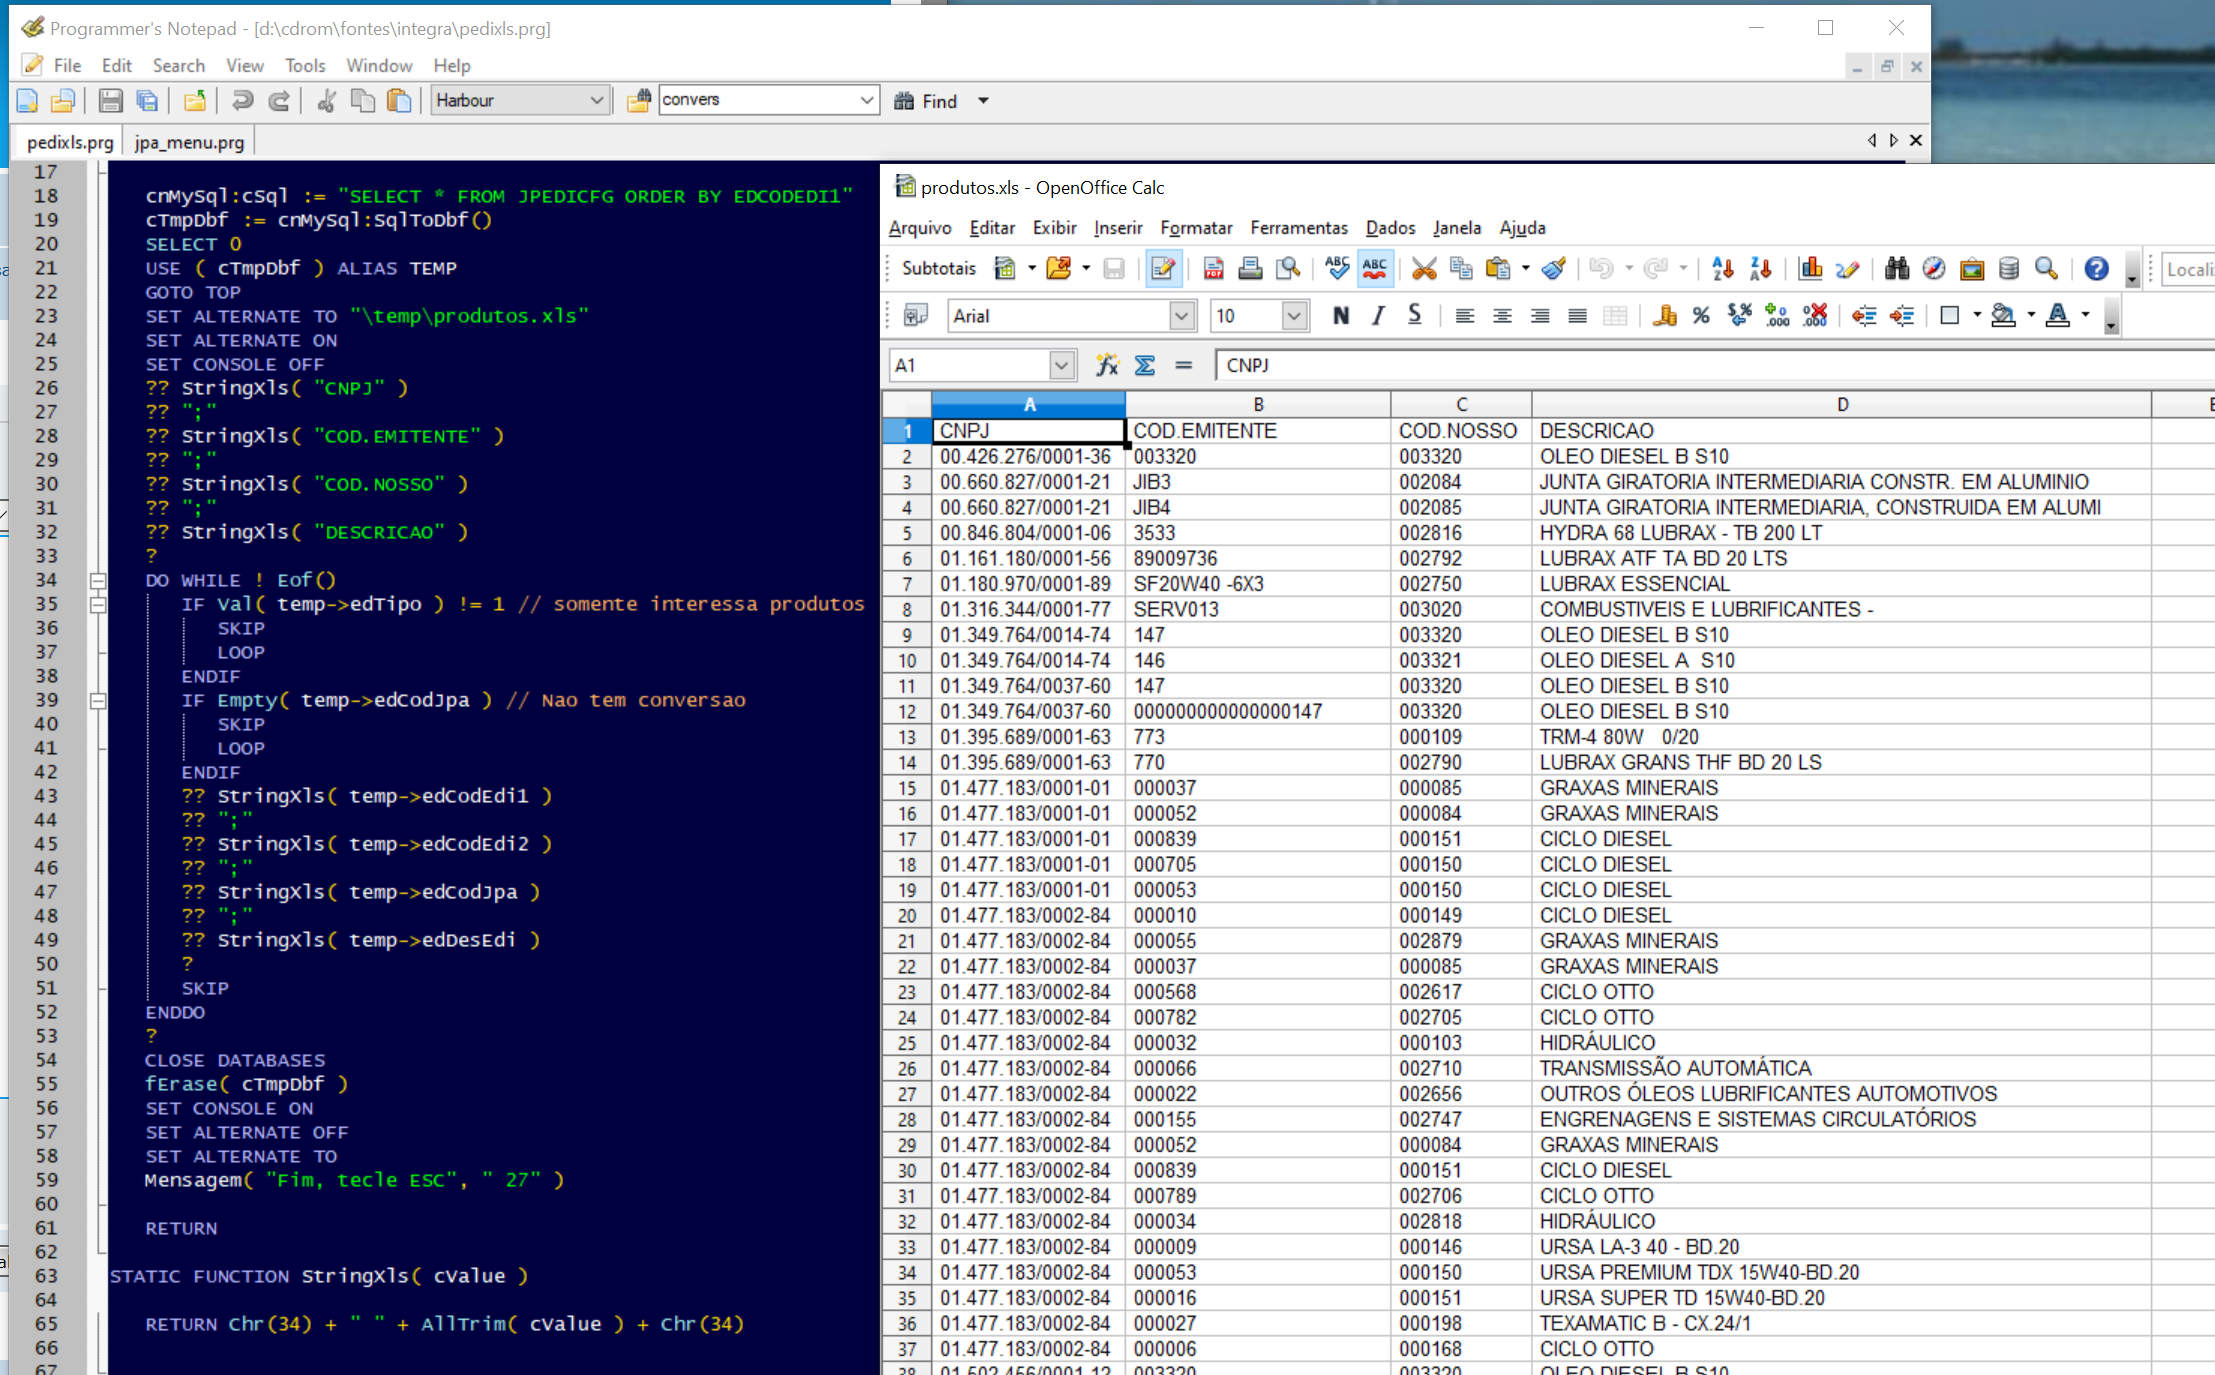Click the Function Wizard icon
Viewport: 2215px width, 1375px height.
pos(1106,365)
